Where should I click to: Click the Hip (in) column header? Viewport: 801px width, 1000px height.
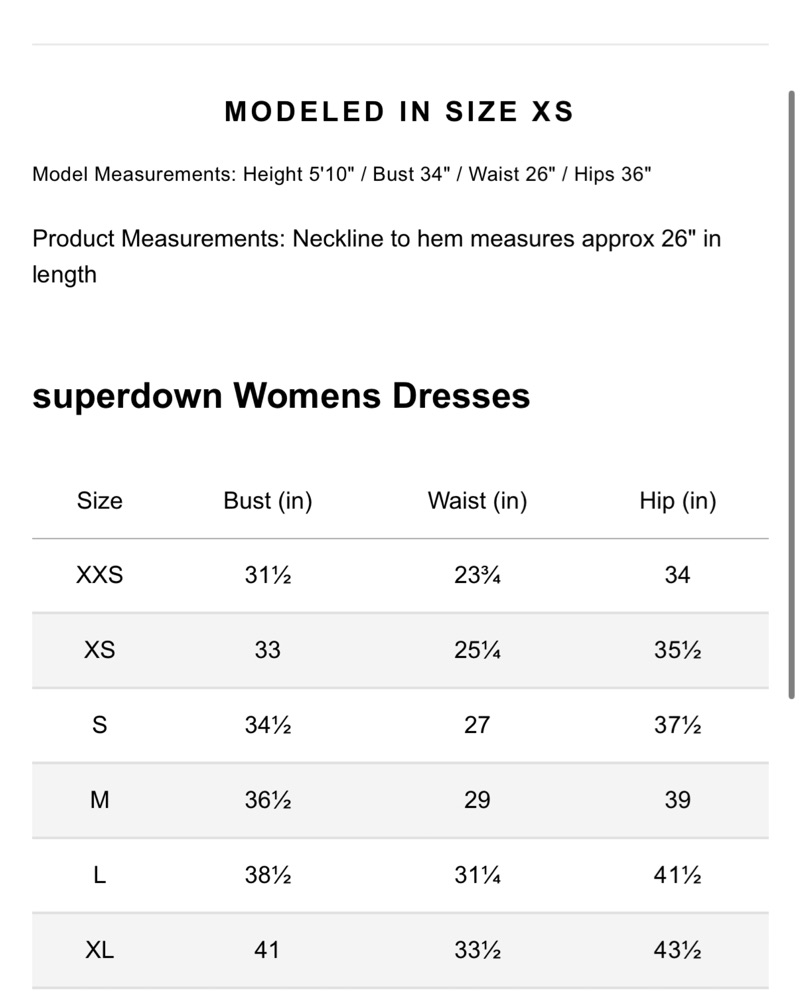tap(678, 501)
